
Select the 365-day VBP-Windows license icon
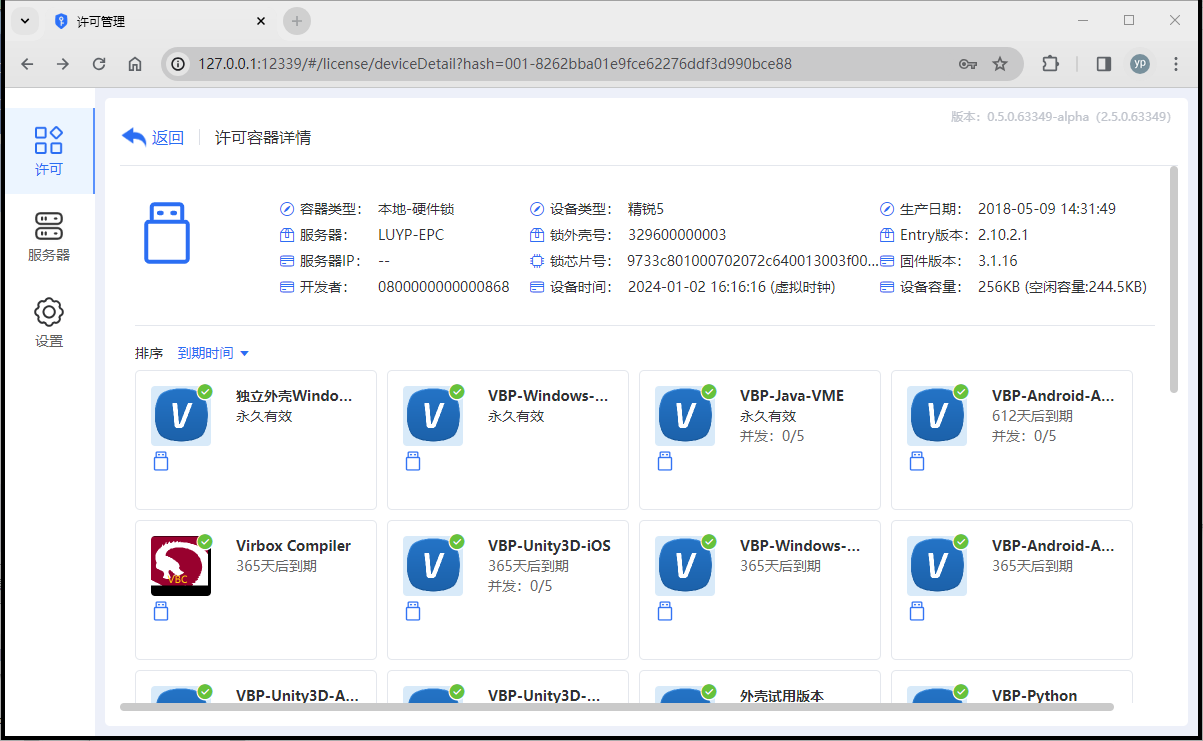click(x=685, y=566)
